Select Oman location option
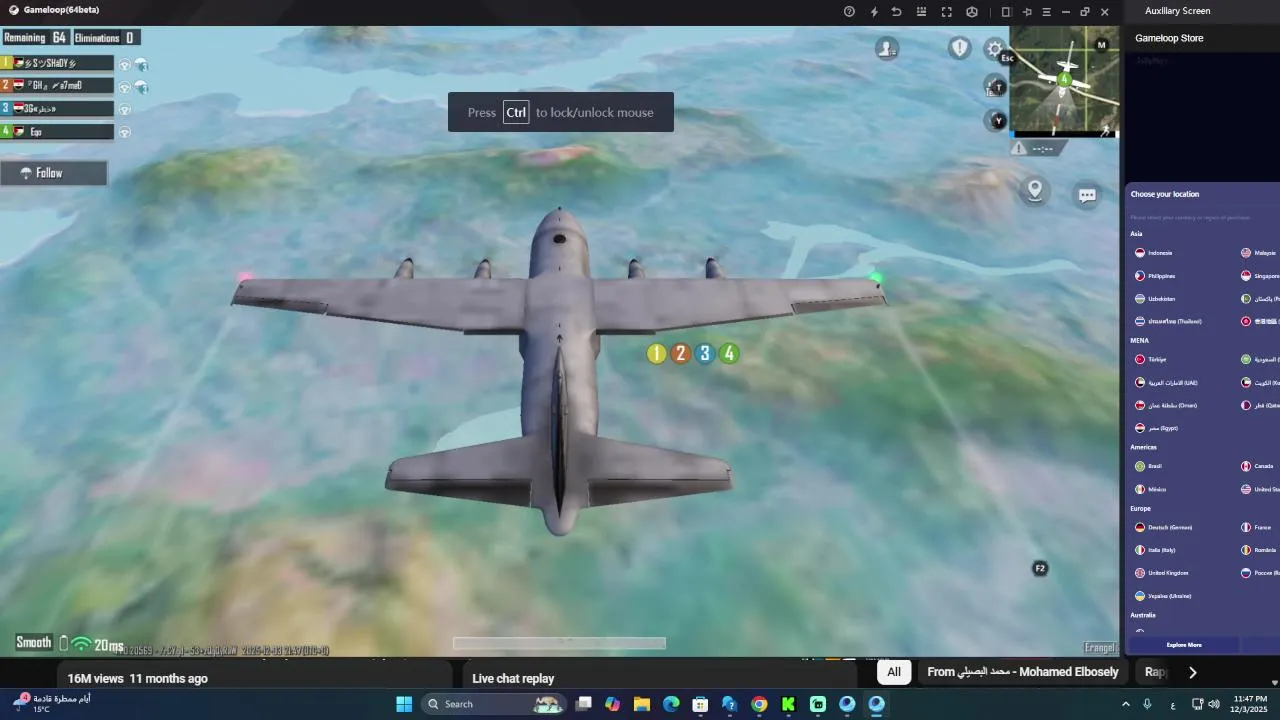This screenshot has height=720, width=1280. [1166, 405]
